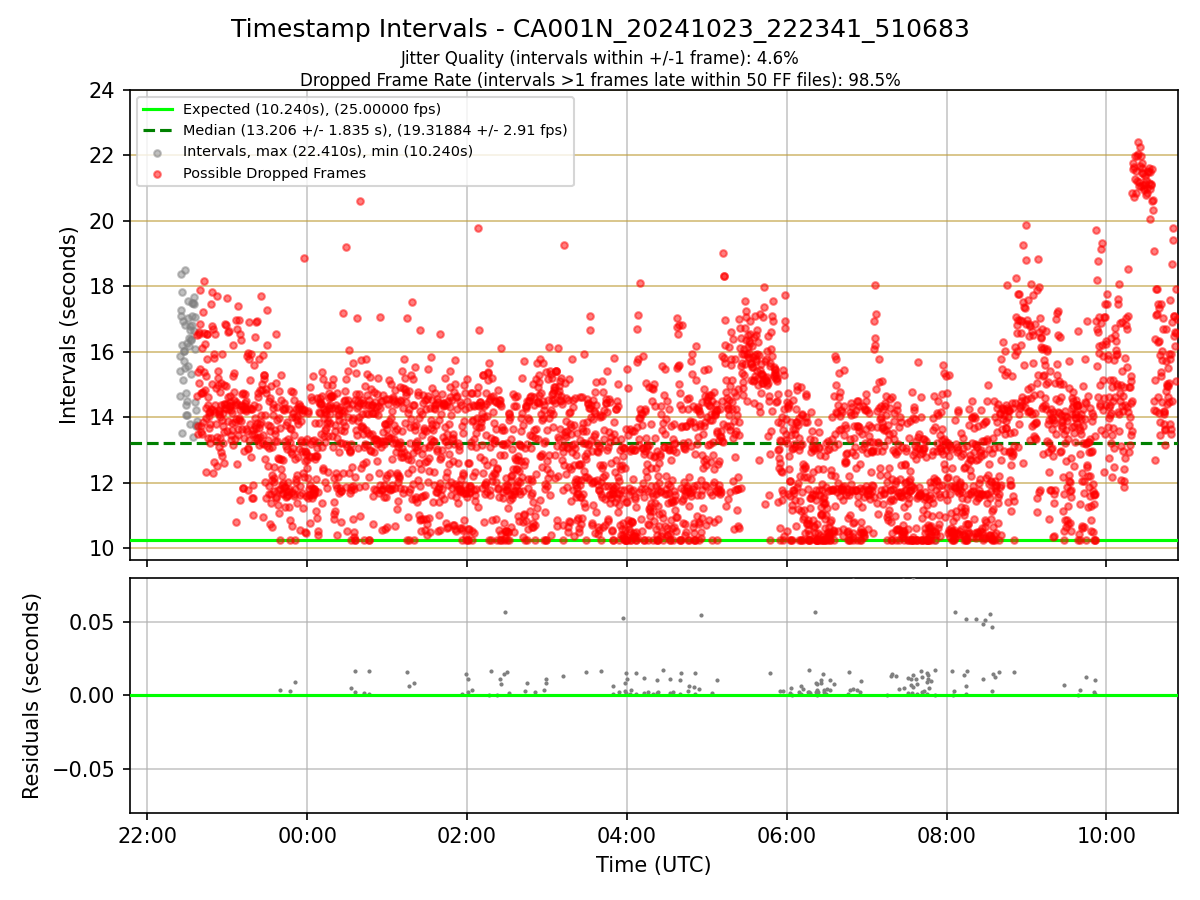1200x900 pixels.
Task: Click the 04:00 x-axis tick label
Action: tap(627, 835)
